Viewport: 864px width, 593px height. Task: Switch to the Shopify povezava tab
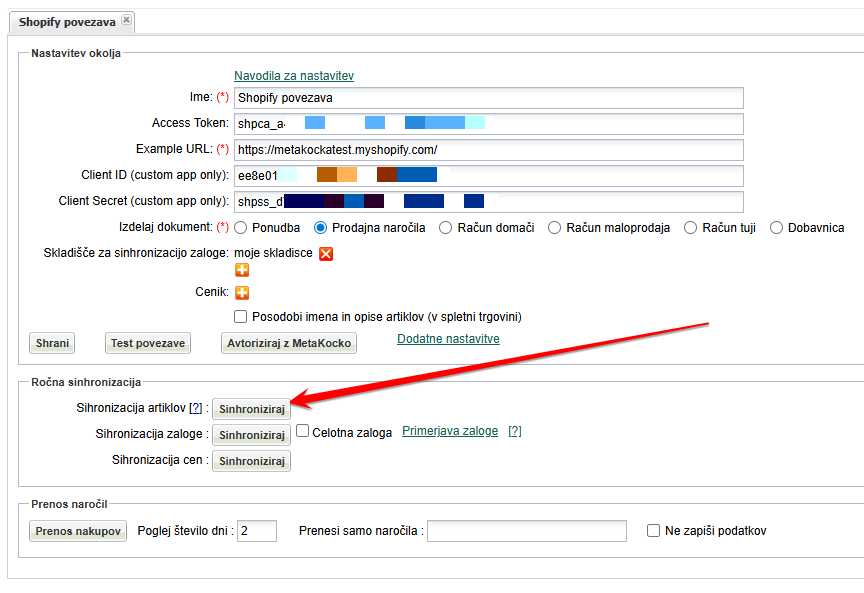point(67,22)
